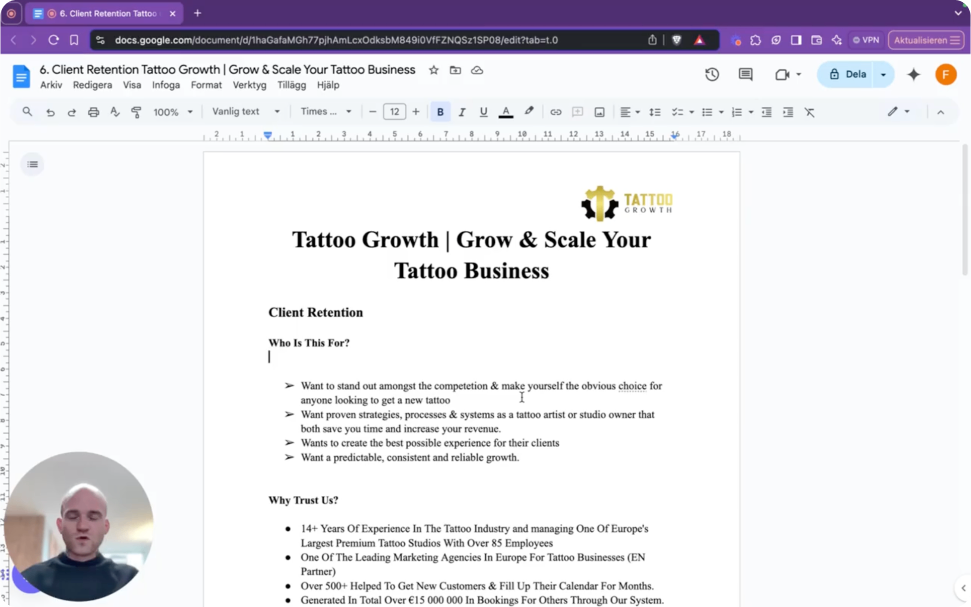
Task: Open line and paragraph spacing
Action: (x=655, y=112)
